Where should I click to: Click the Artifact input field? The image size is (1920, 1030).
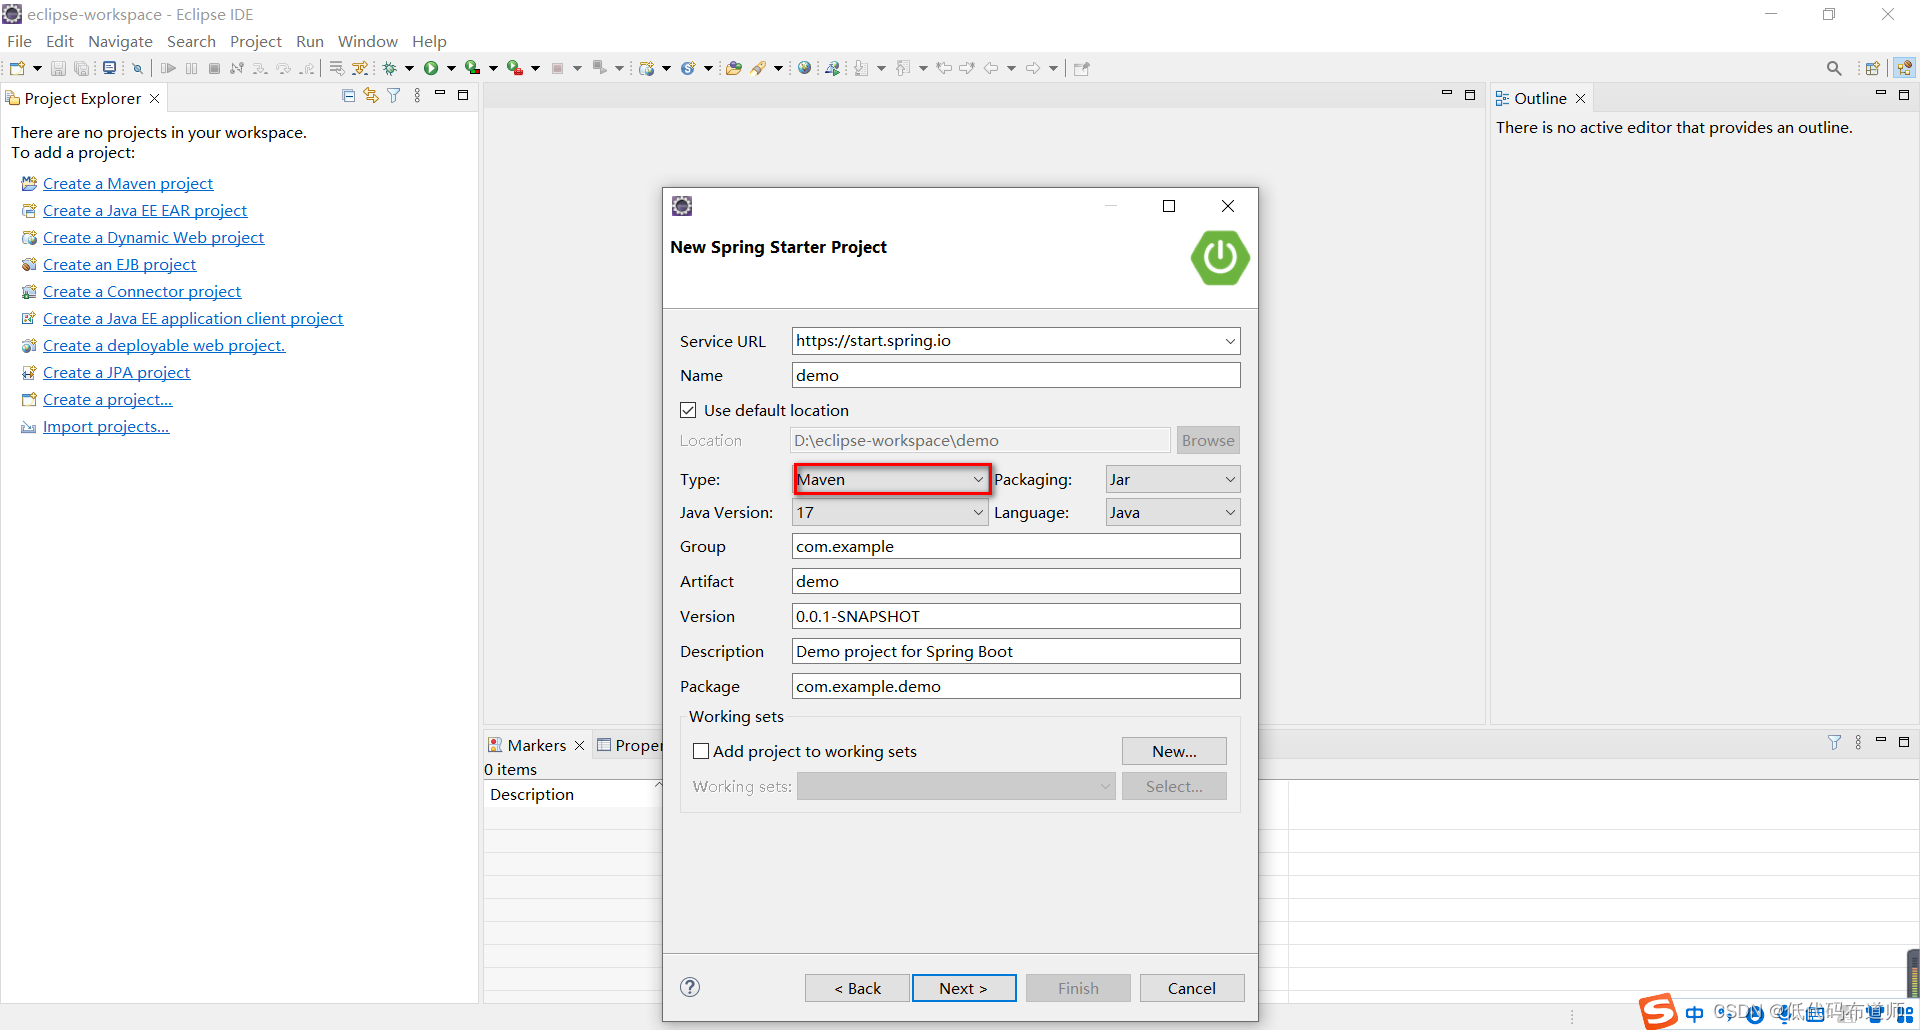1016,581
